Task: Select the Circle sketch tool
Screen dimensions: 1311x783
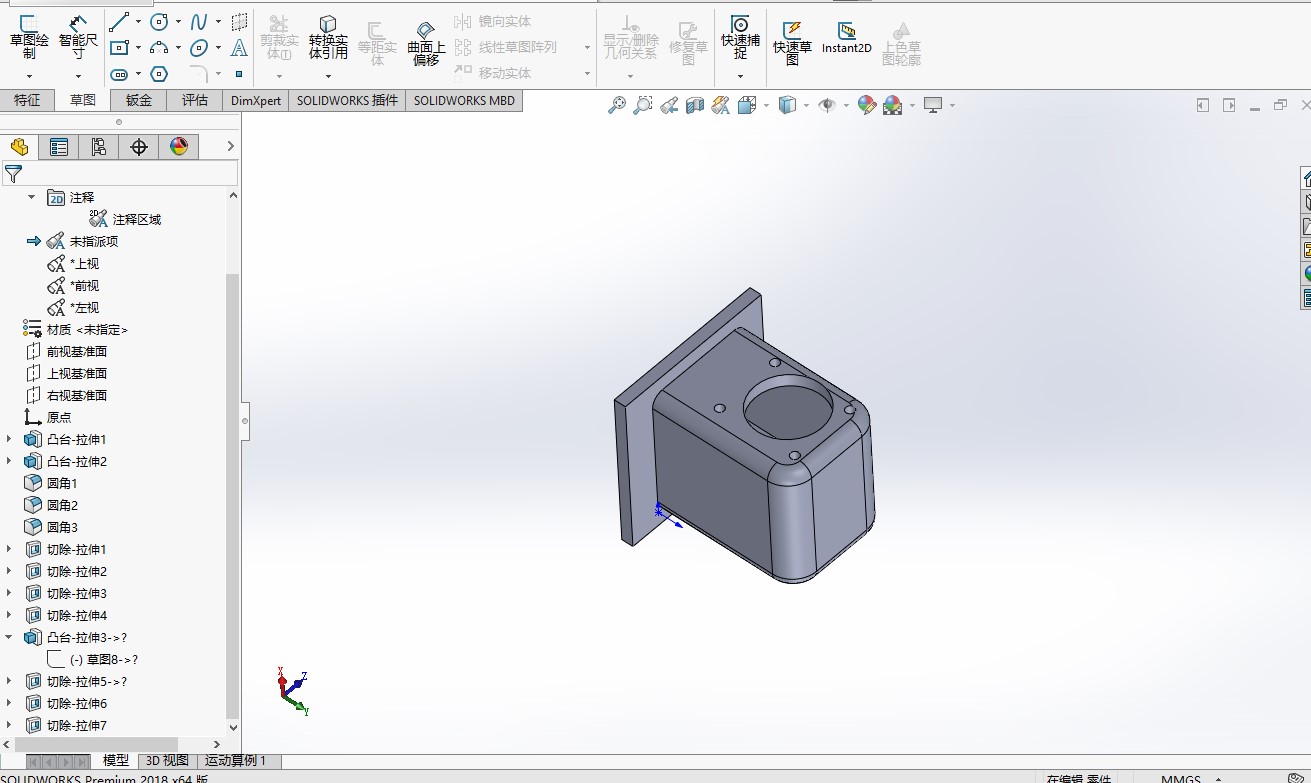Action: (159, 21)
